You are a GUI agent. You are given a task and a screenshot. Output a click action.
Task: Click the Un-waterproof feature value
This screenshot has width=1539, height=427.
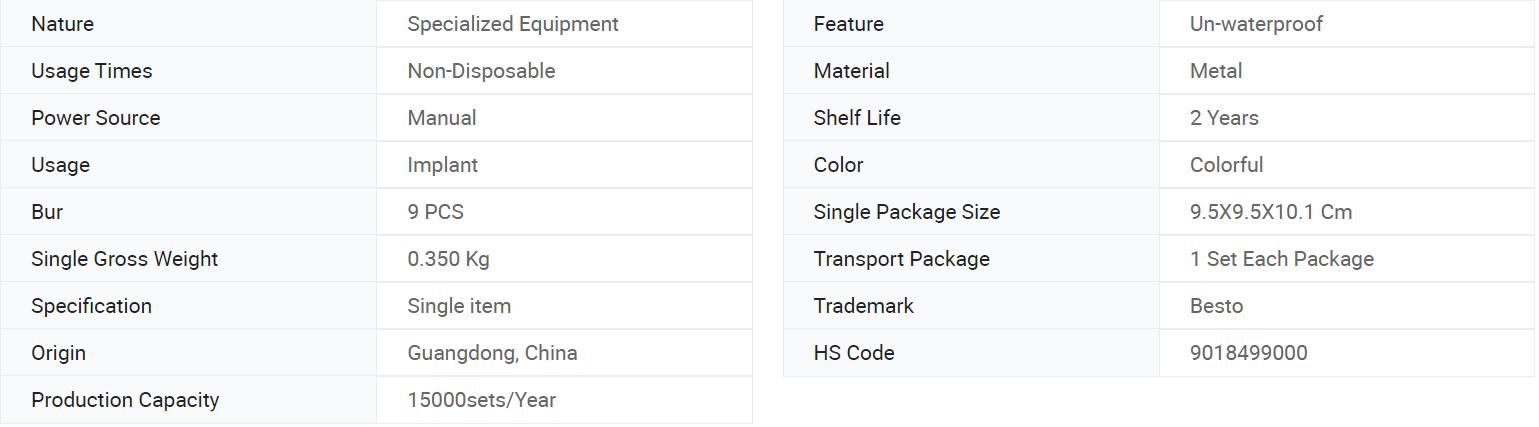[x=1256, y=24]
